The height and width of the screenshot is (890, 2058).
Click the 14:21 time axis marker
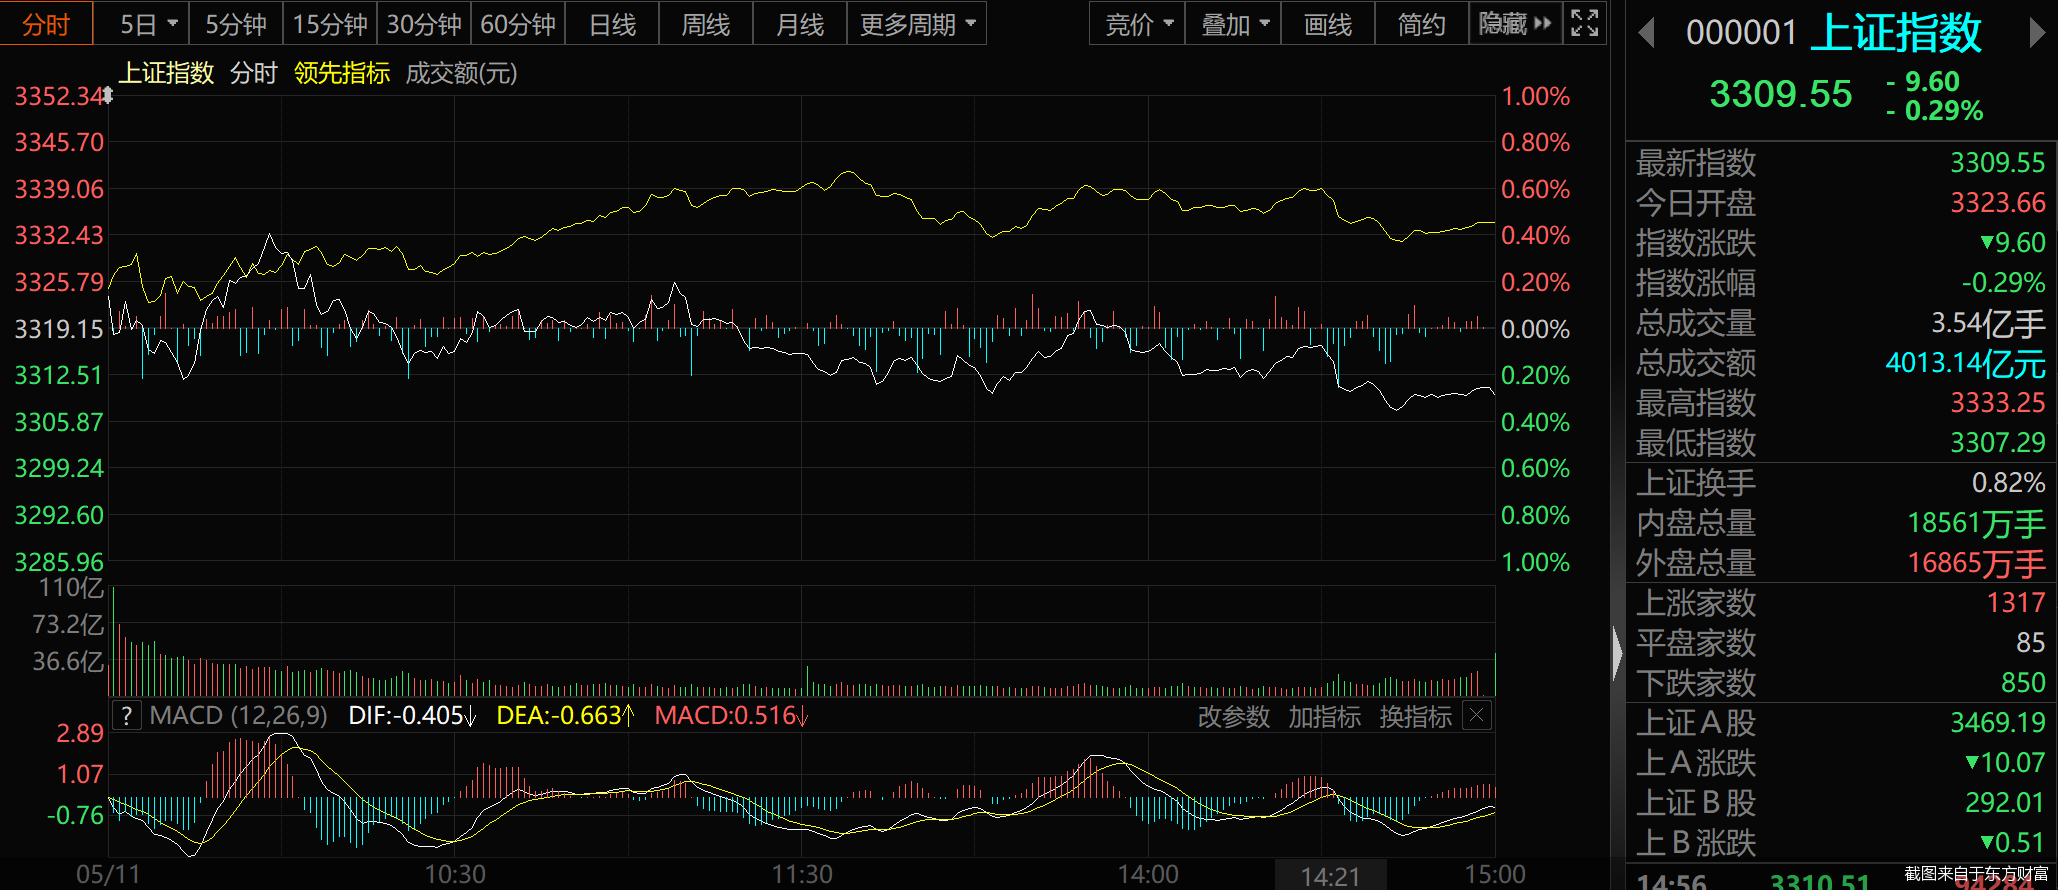tap(1330, 876)
